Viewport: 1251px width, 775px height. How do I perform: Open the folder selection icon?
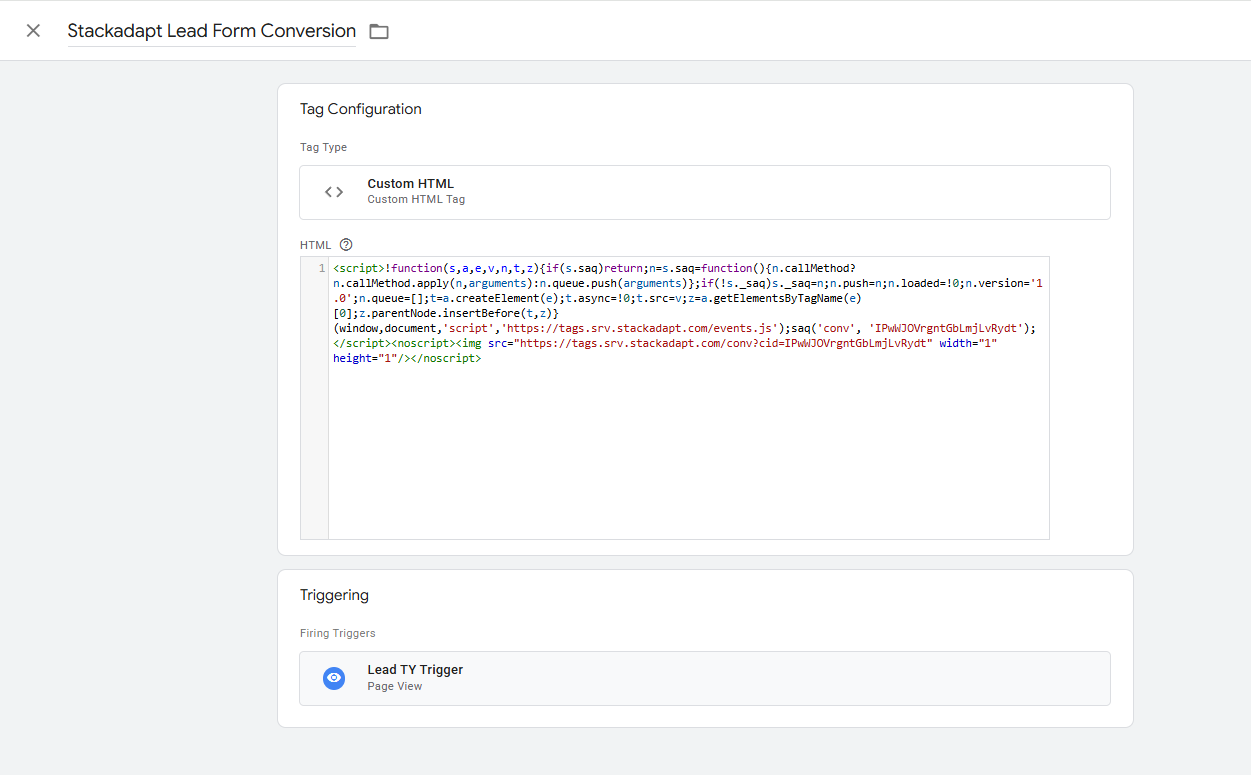click(379, 31)
